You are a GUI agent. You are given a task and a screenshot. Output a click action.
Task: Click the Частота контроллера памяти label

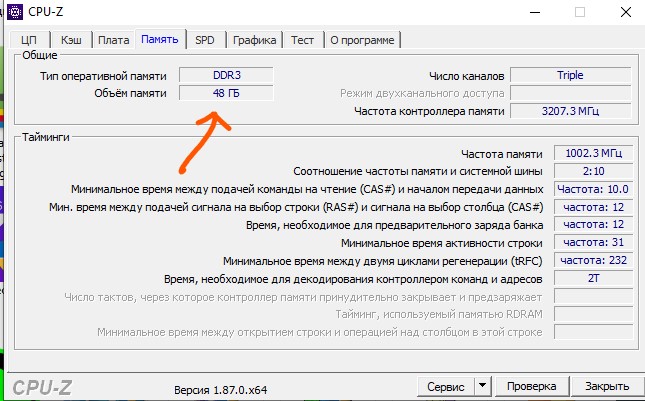tap(429, 111)
